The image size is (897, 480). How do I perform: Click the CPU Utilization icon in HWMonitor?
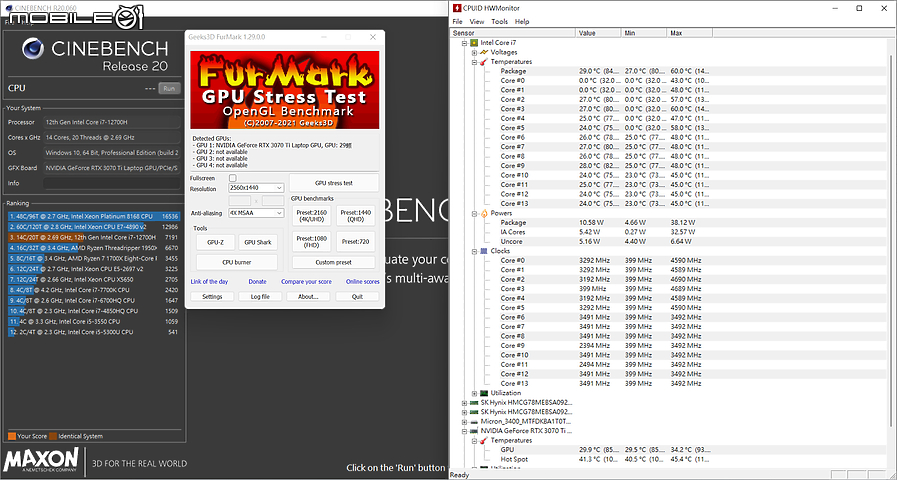pos(484,393)
